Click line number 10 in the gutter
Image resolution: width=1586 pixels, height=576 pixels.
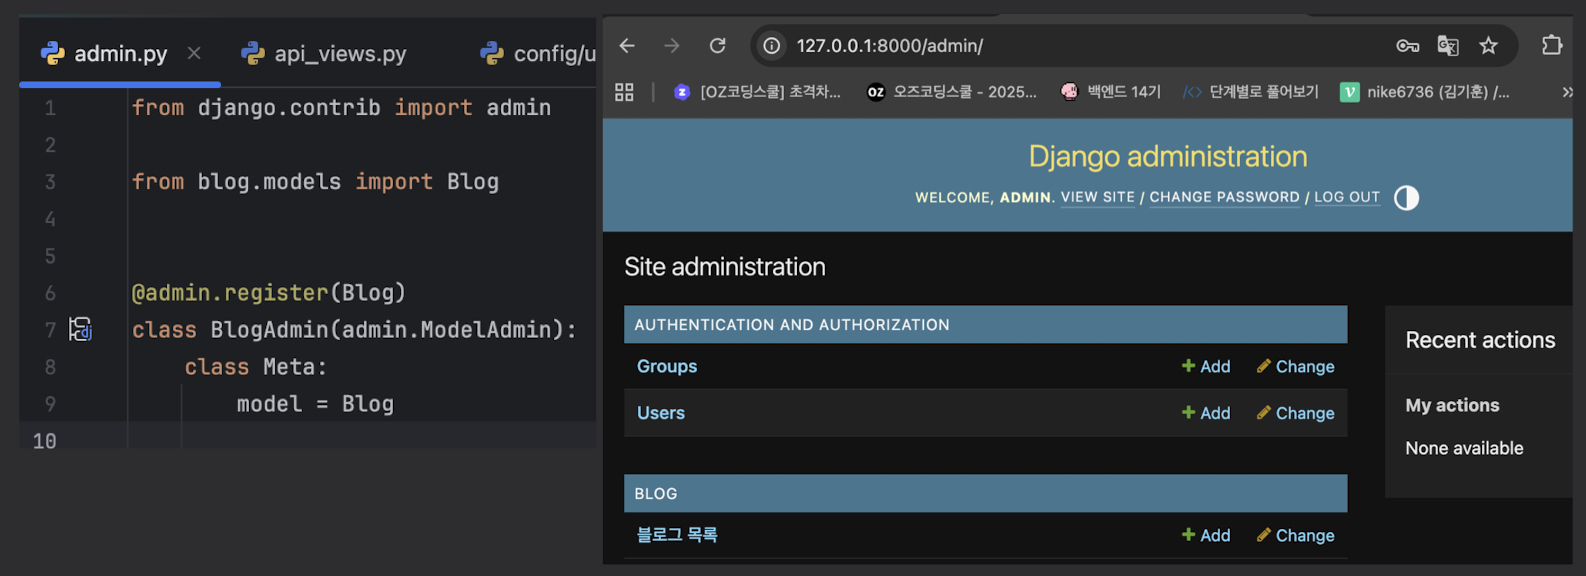pos(45,441)
